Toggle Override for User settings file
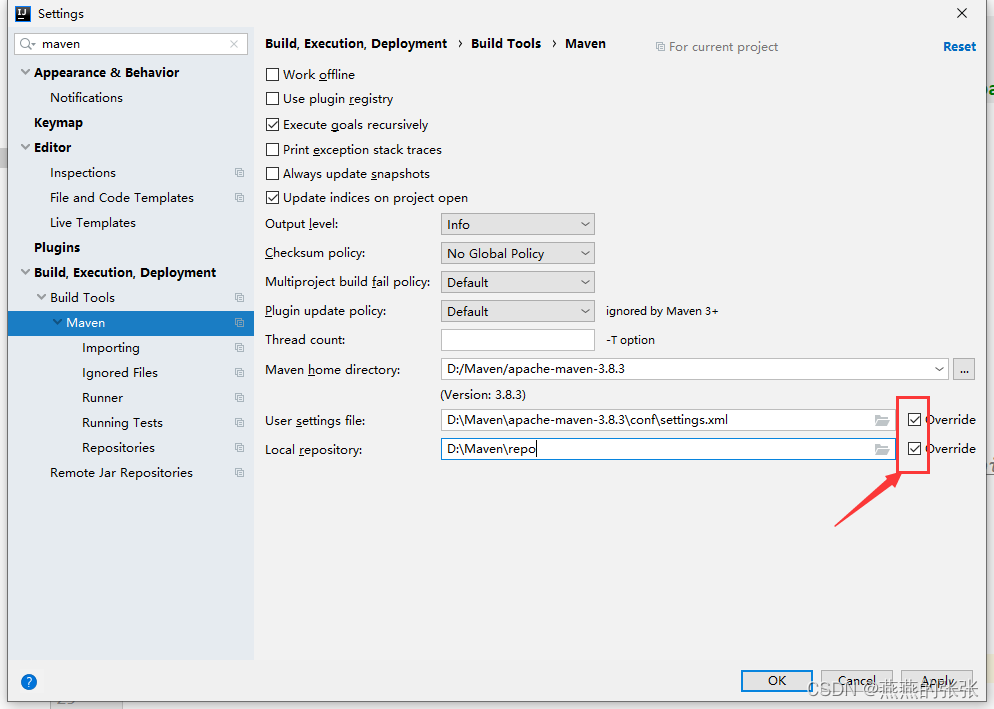Screen dimensions: 994x709 click(x=914, y=419)
